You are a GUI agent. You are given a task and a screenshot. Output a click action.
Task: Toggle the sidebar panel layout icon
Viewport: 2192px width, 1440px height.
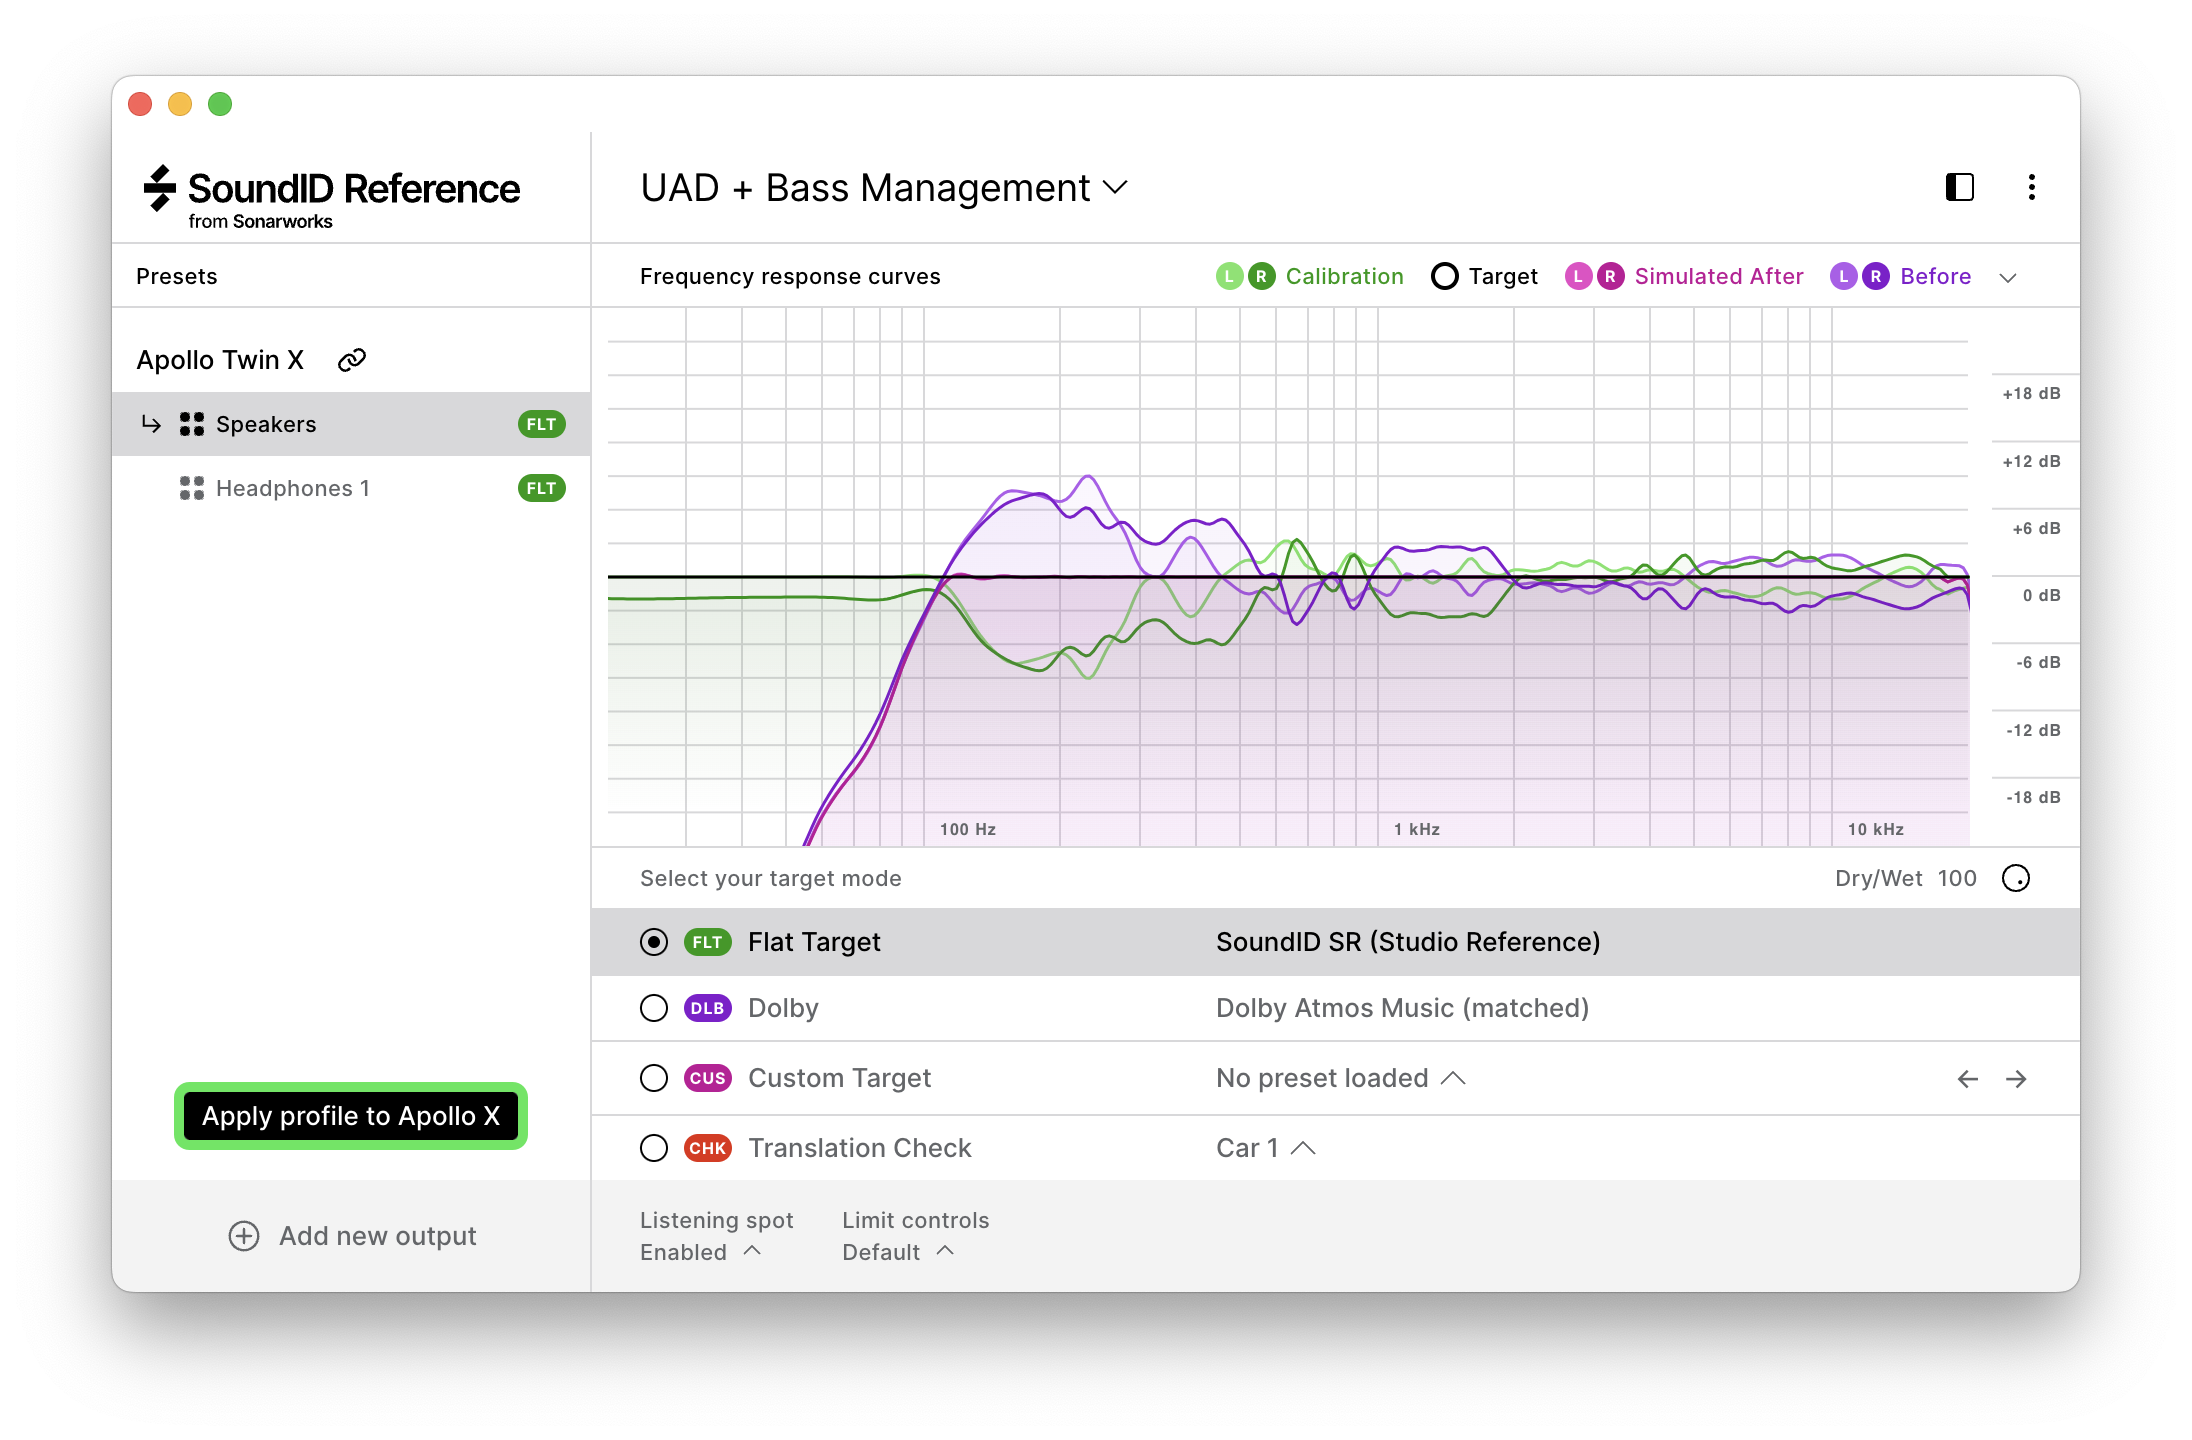[x=1959, y=187]
